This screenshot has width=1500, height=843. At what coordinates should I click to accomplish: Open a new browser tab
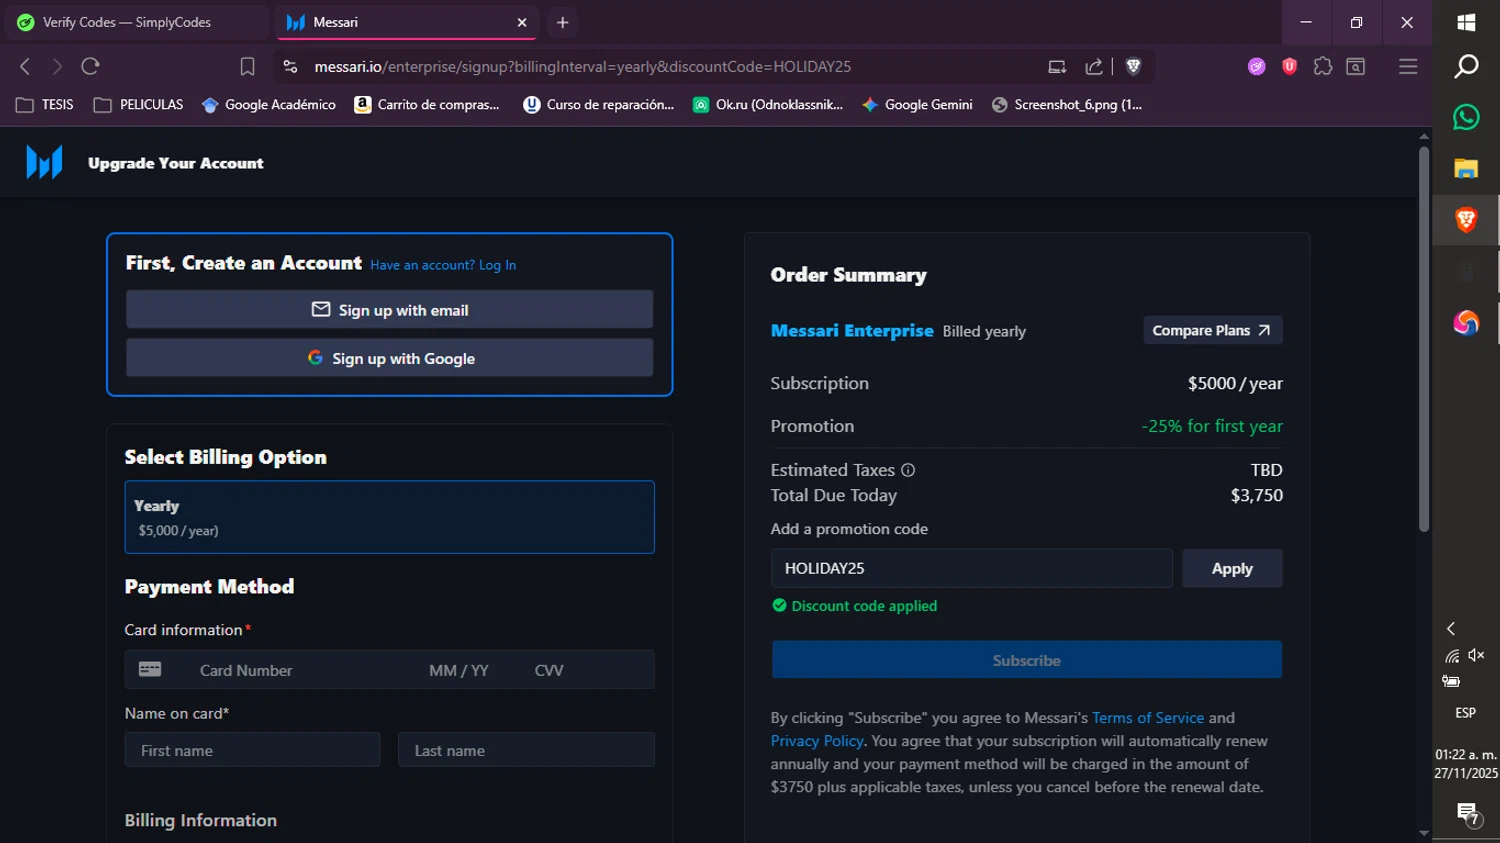click(x=563, y=22)
